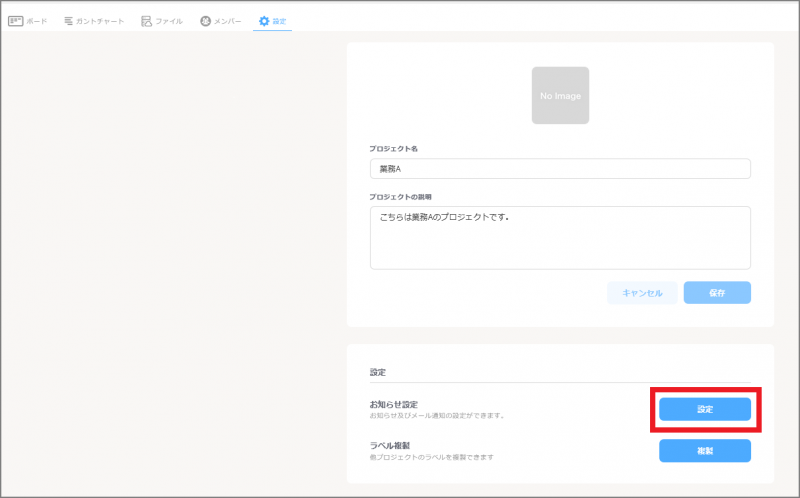The width and height of the screenshot is (800, 498).
Task: Click the プロジェクトの説明 field label
Action: point(400,197)
